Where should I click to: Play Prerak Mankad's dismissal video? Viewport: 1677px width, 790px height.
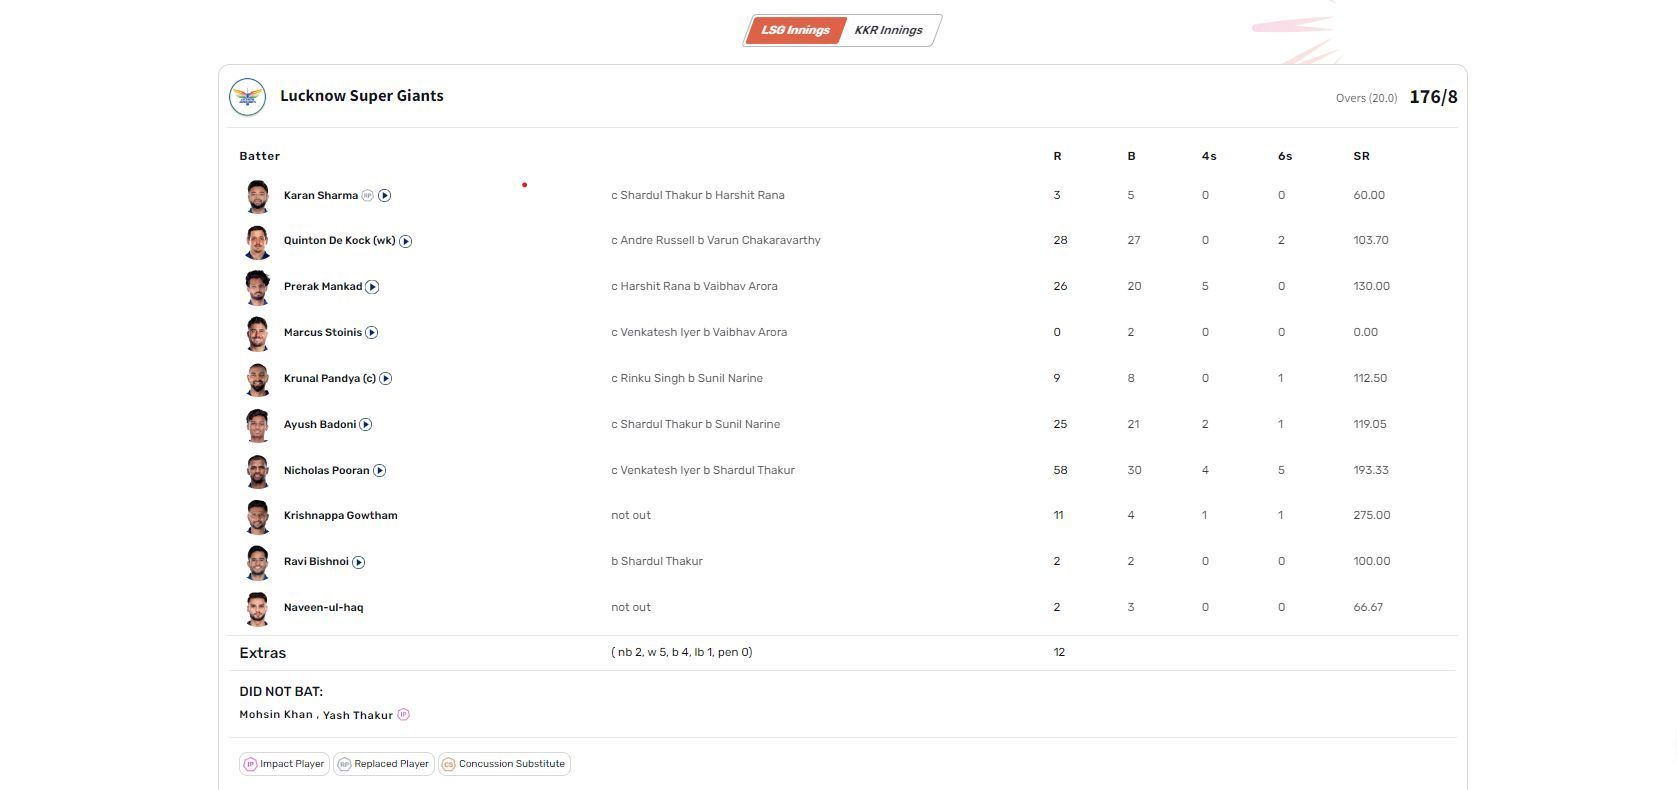(x=372, y=287)
